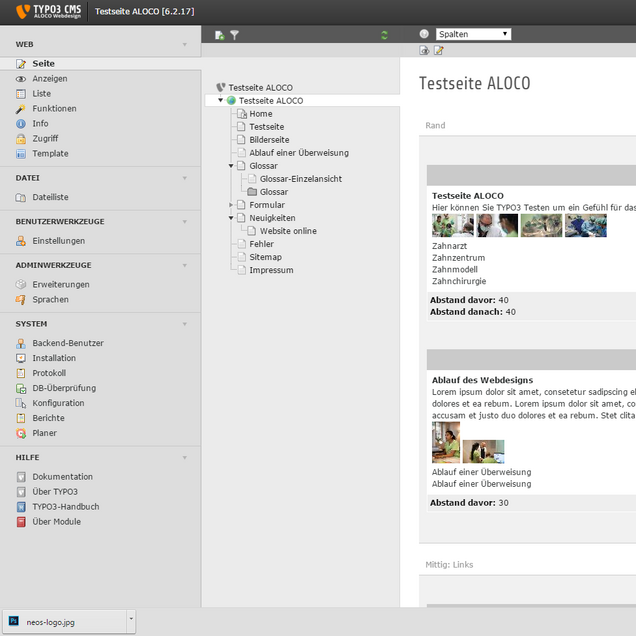636x636 pixels.
Task: Collapse the HILFE module group
Action: pos(185,458)
